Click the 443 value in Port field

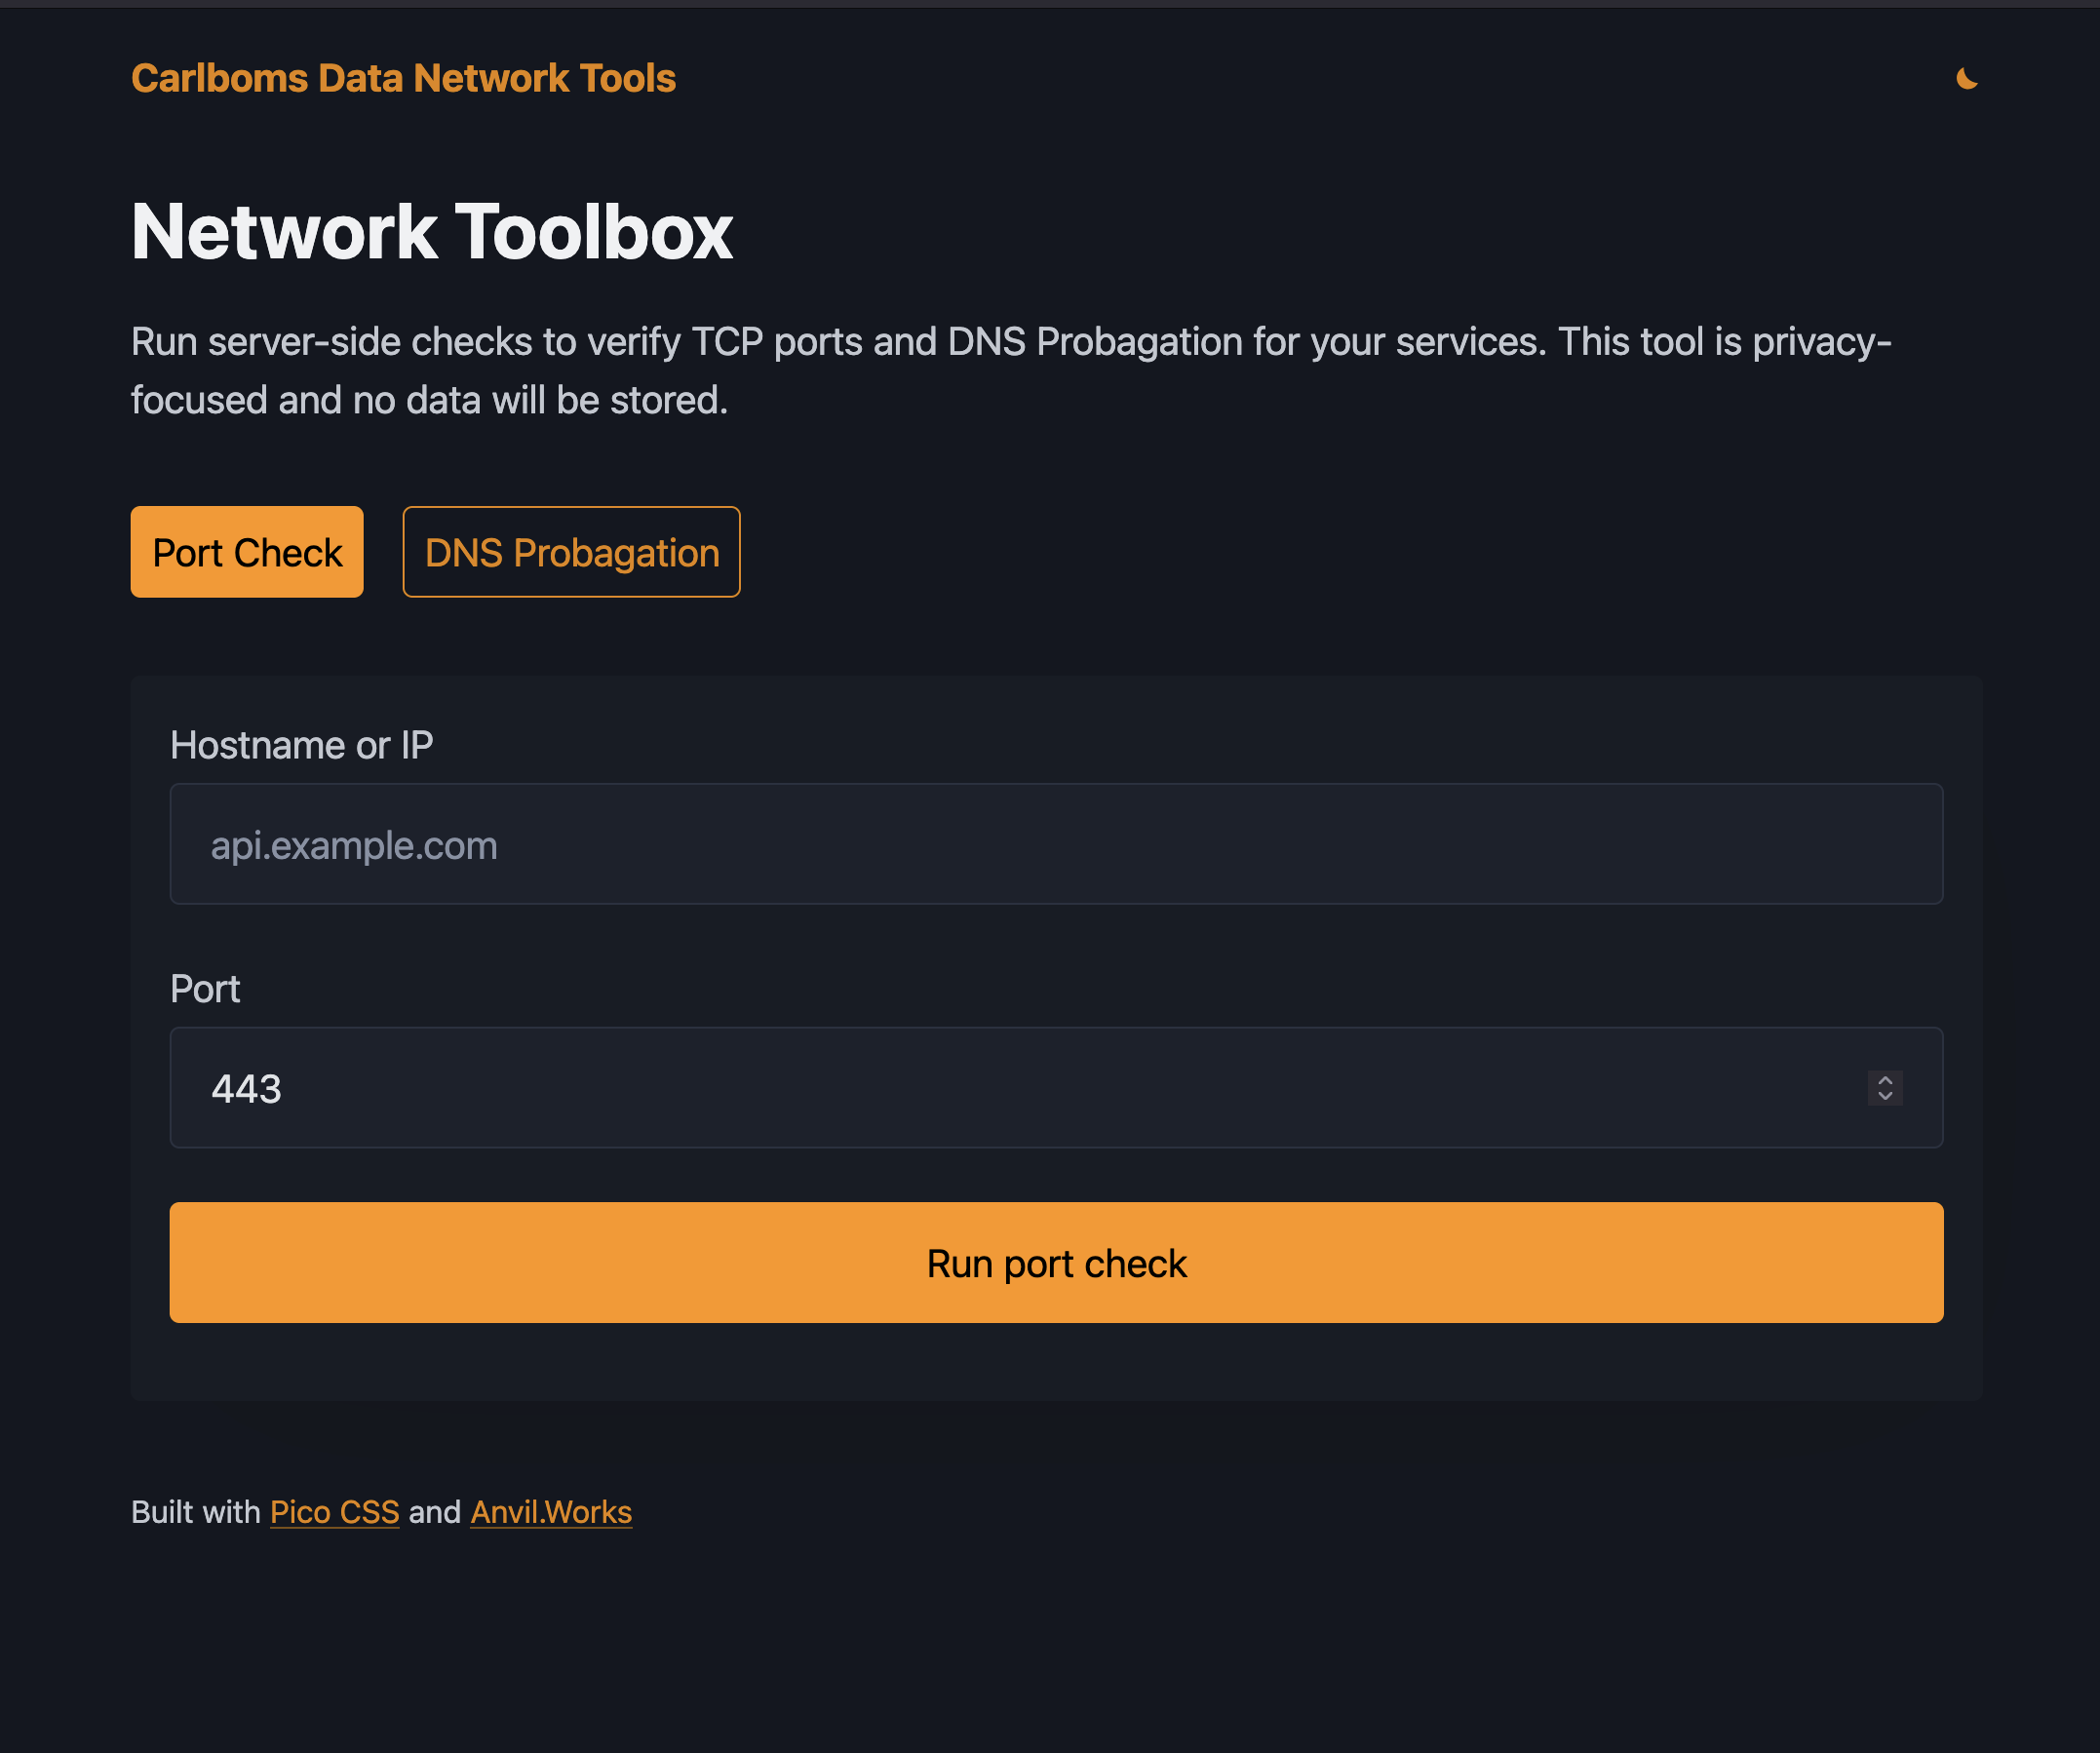coord(246,1089)
